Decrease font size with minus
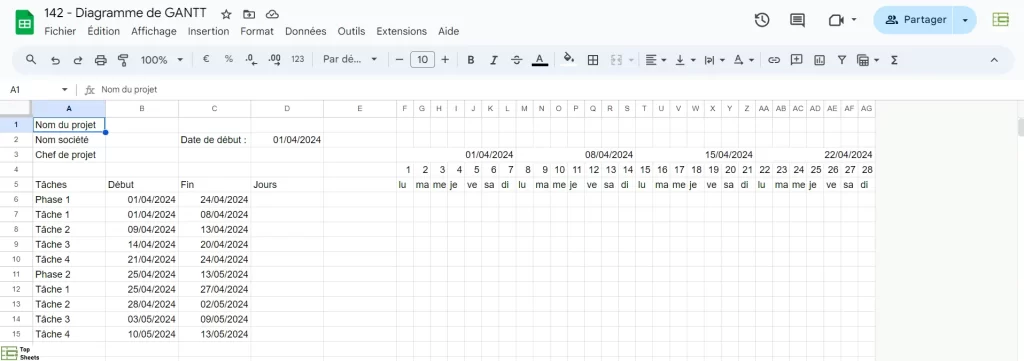The width and height of the screenshot is (1024, 361). point(400,59)
